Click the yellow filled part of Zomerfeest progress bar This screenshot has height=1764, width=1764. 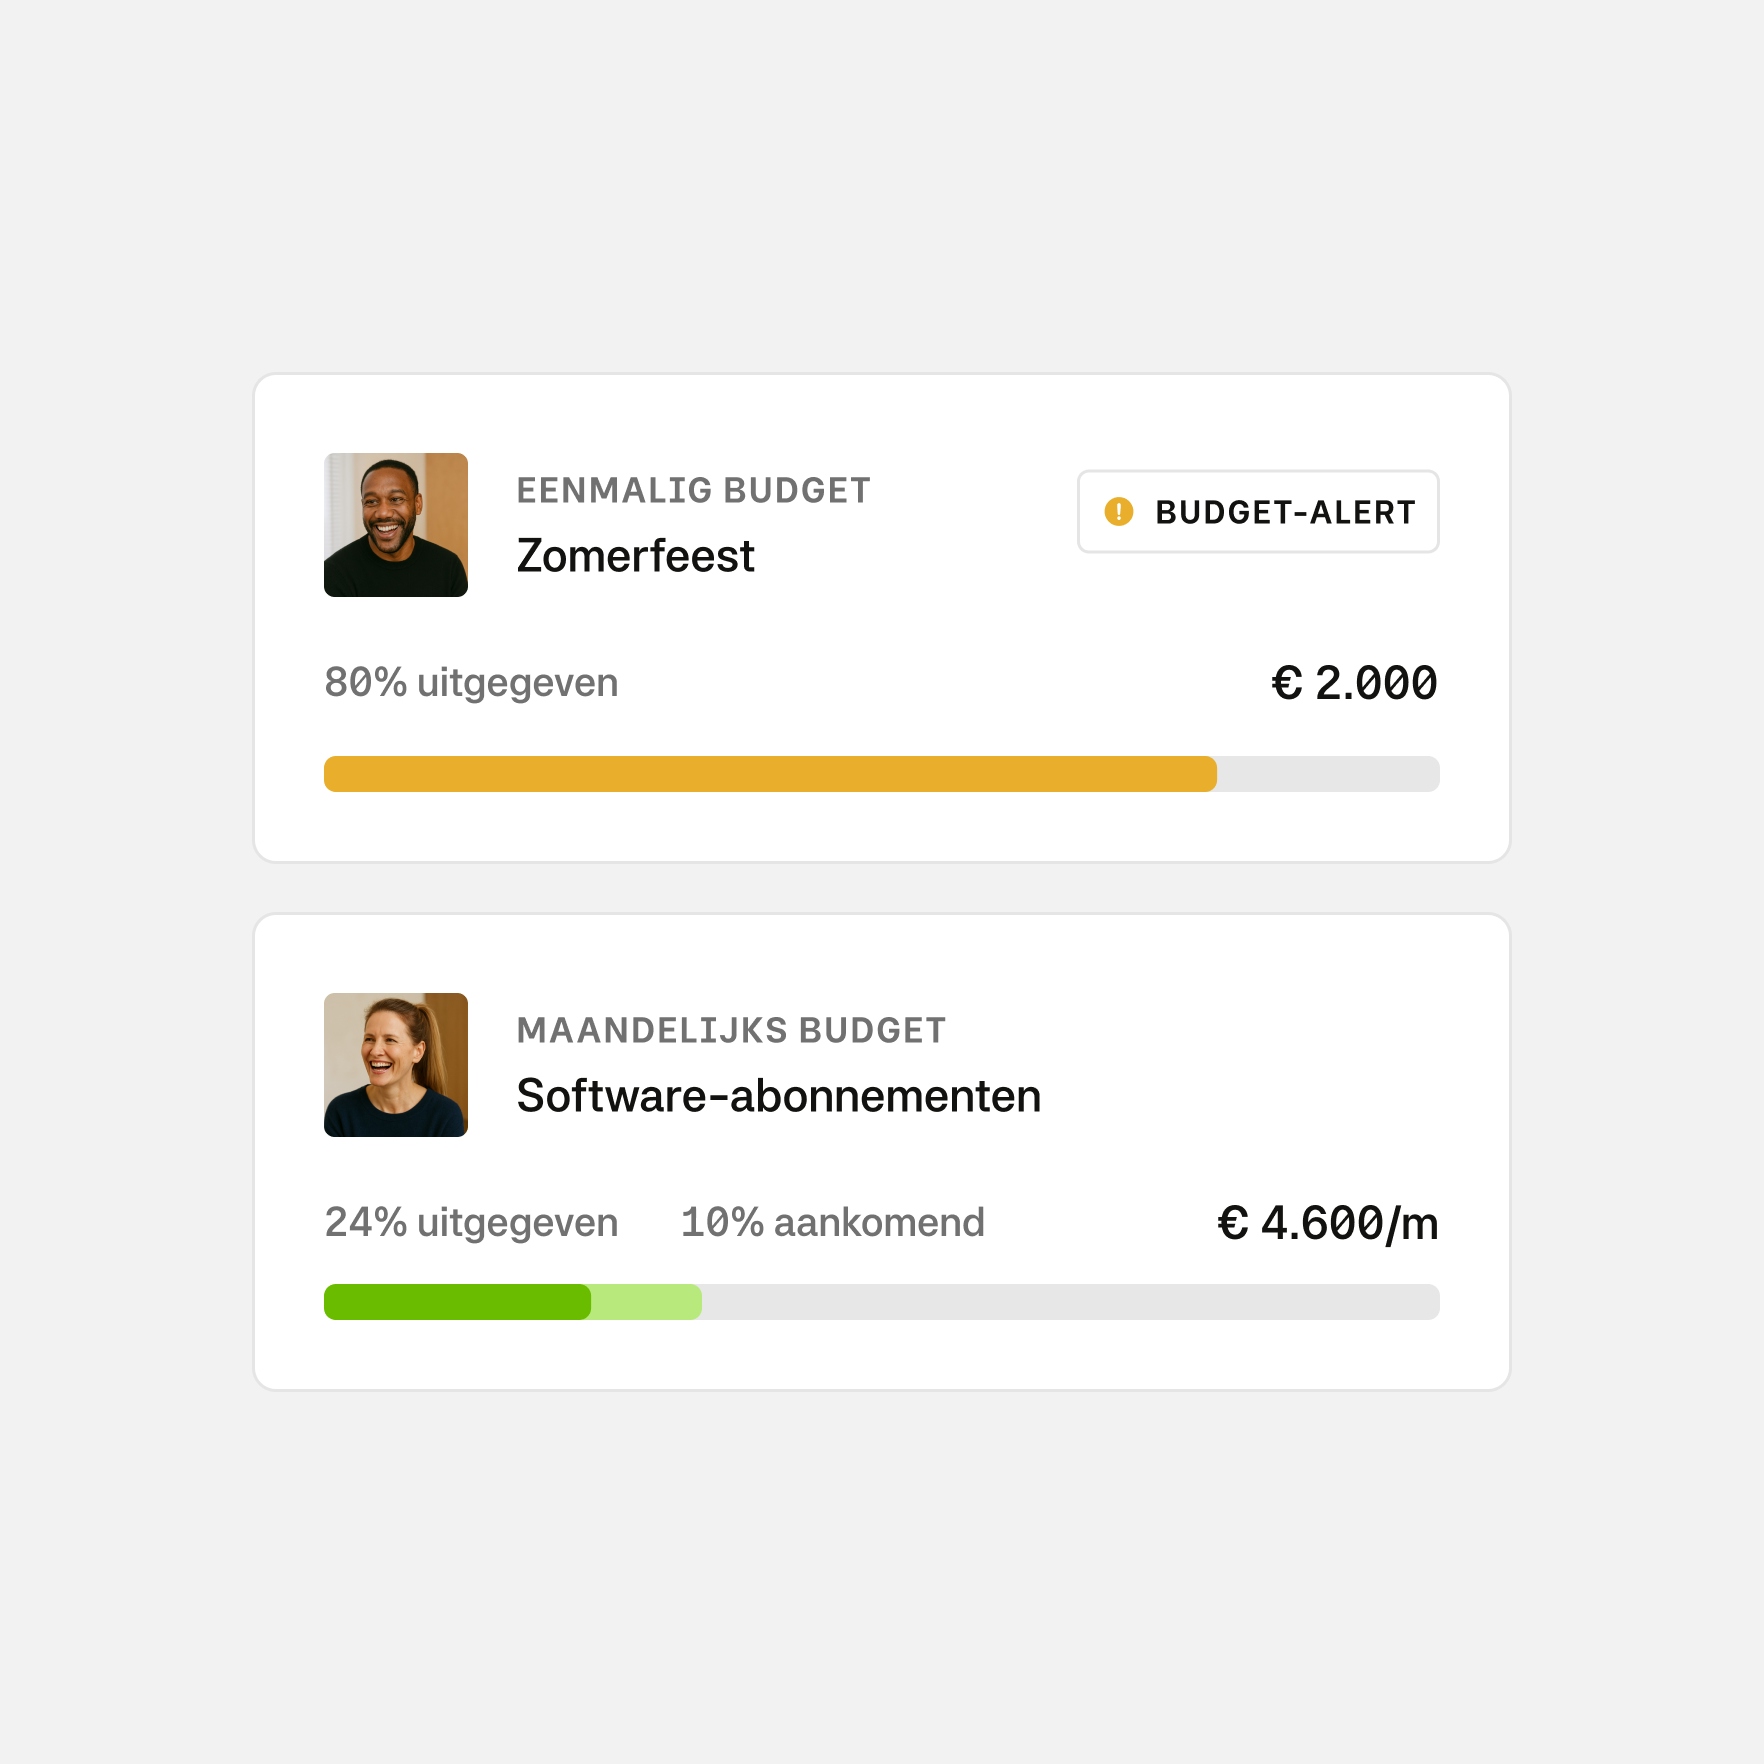[770, 774]
